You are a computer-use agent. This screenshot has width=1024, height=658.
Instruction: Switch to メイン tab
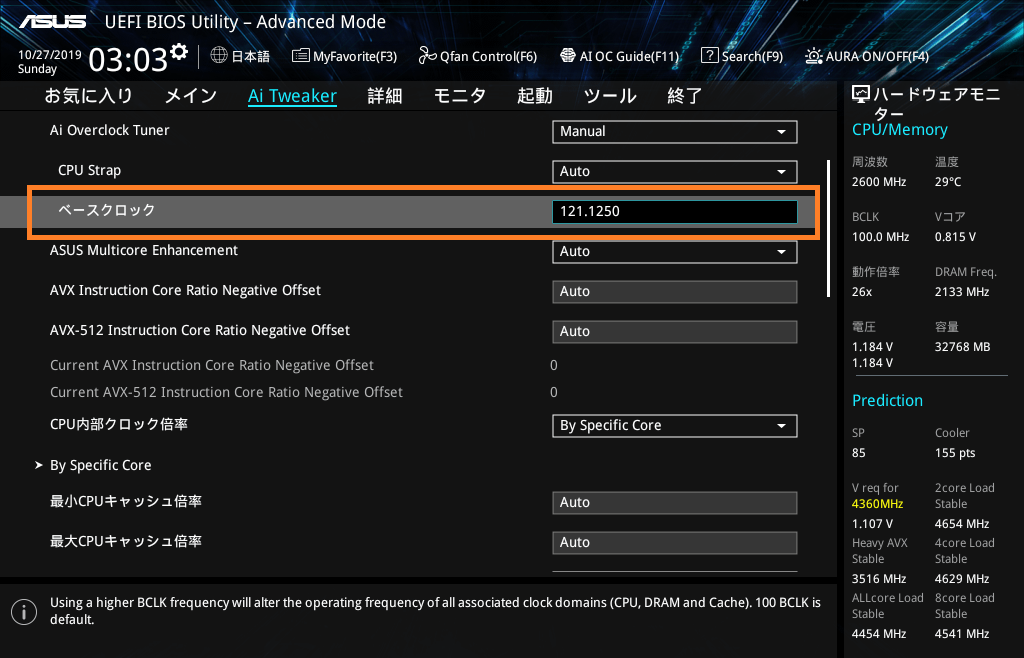(191, 96)
